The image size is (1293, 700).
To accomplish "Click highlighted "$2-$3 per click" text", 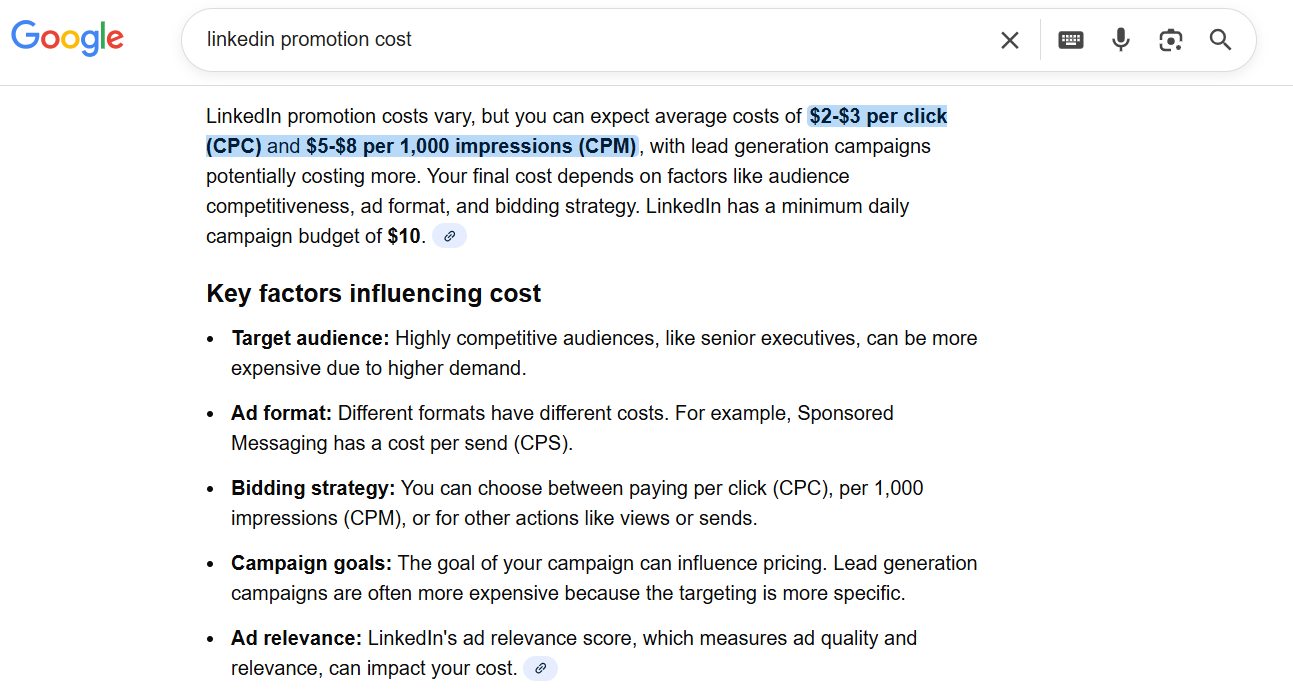I will [878, 116].
